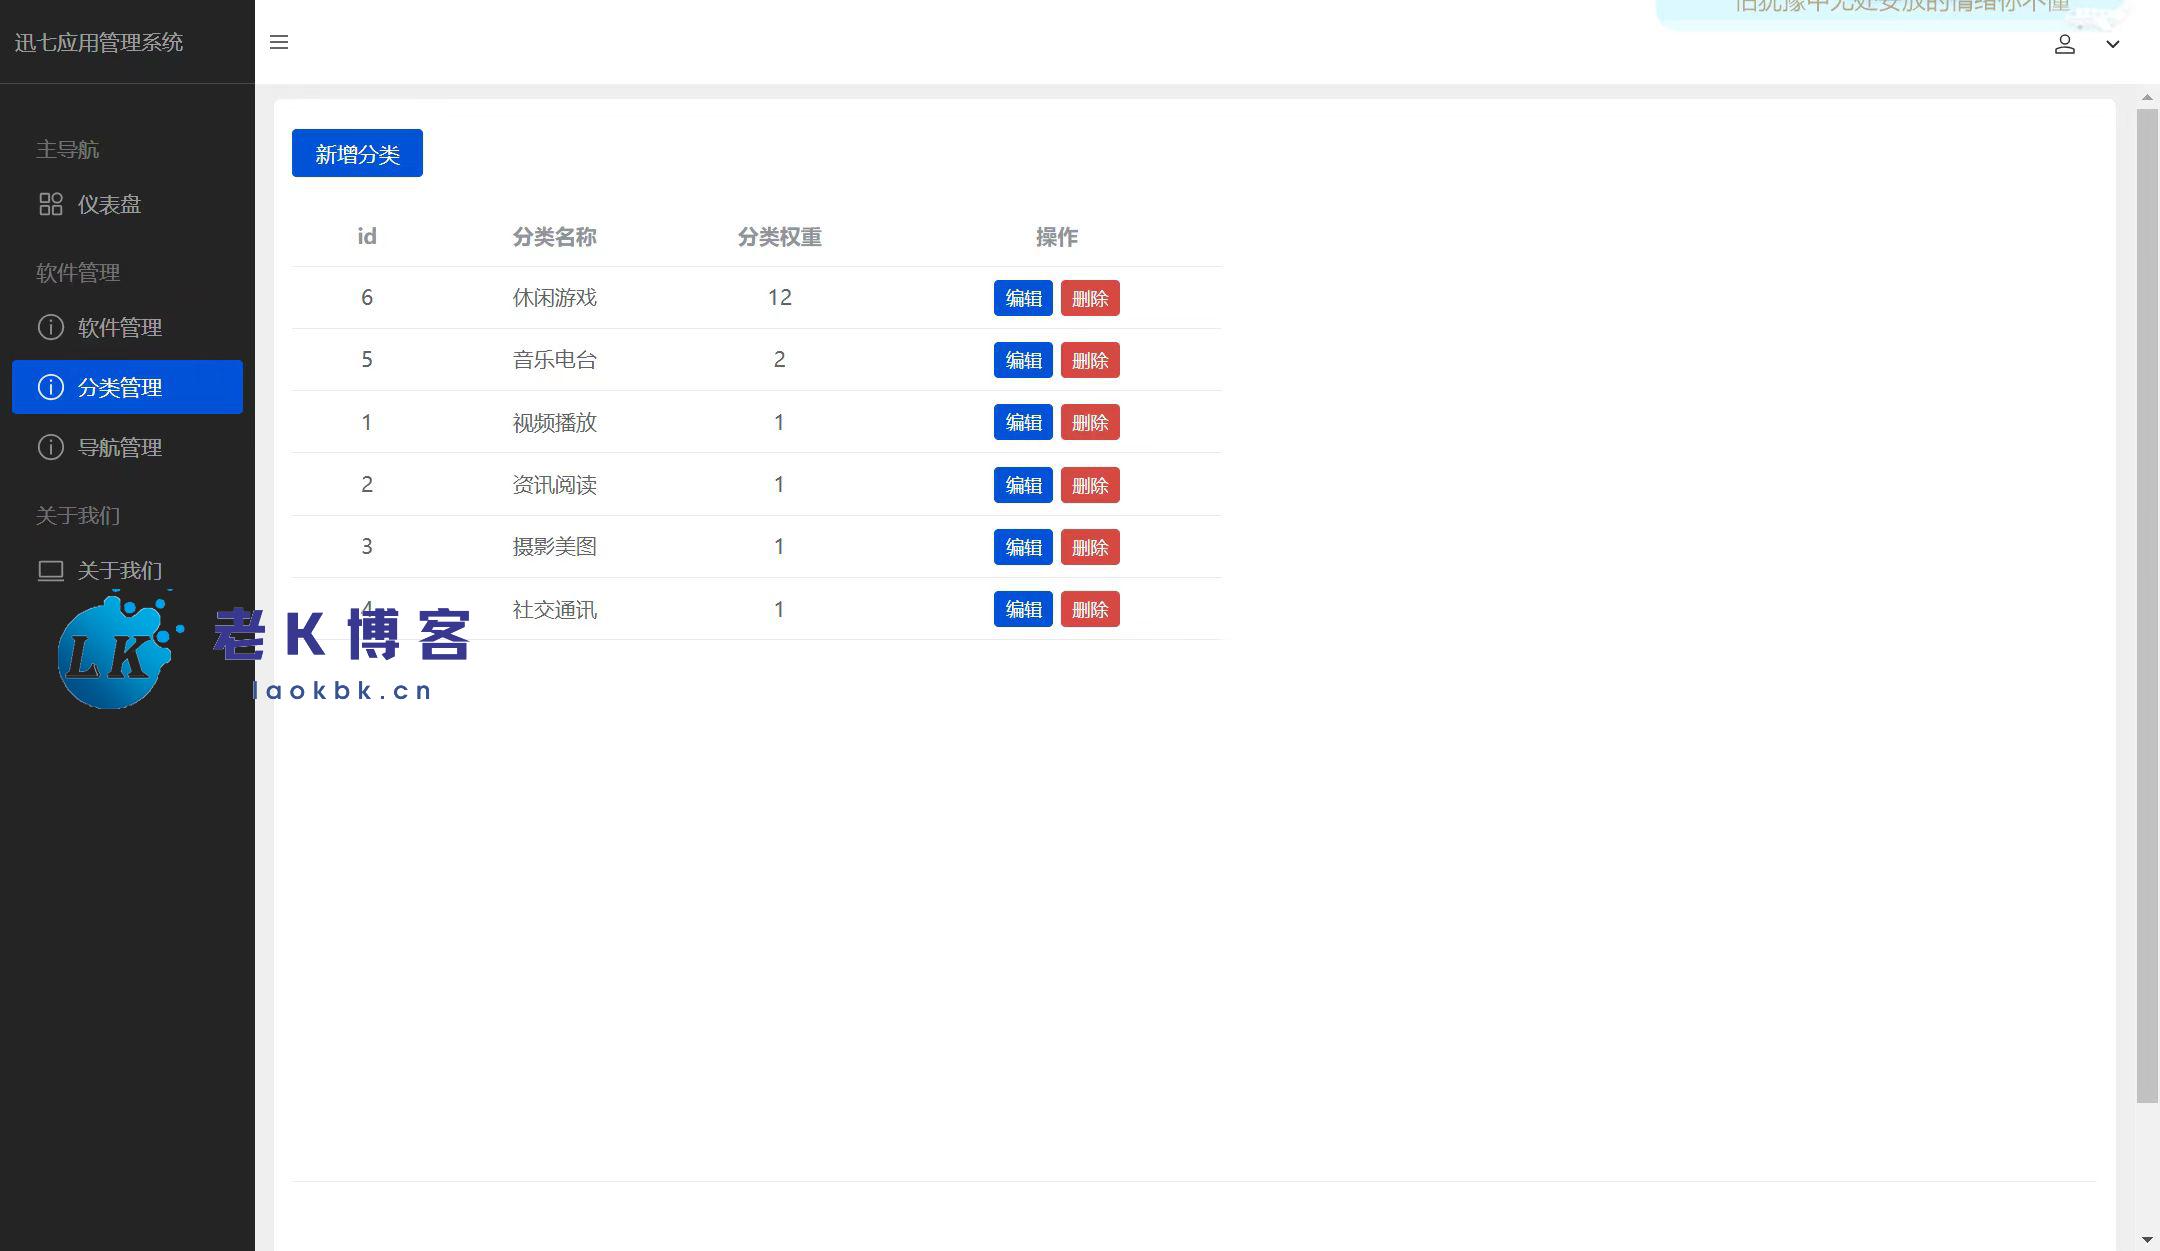Delete the 摄影美图 category

[1089, 547]
